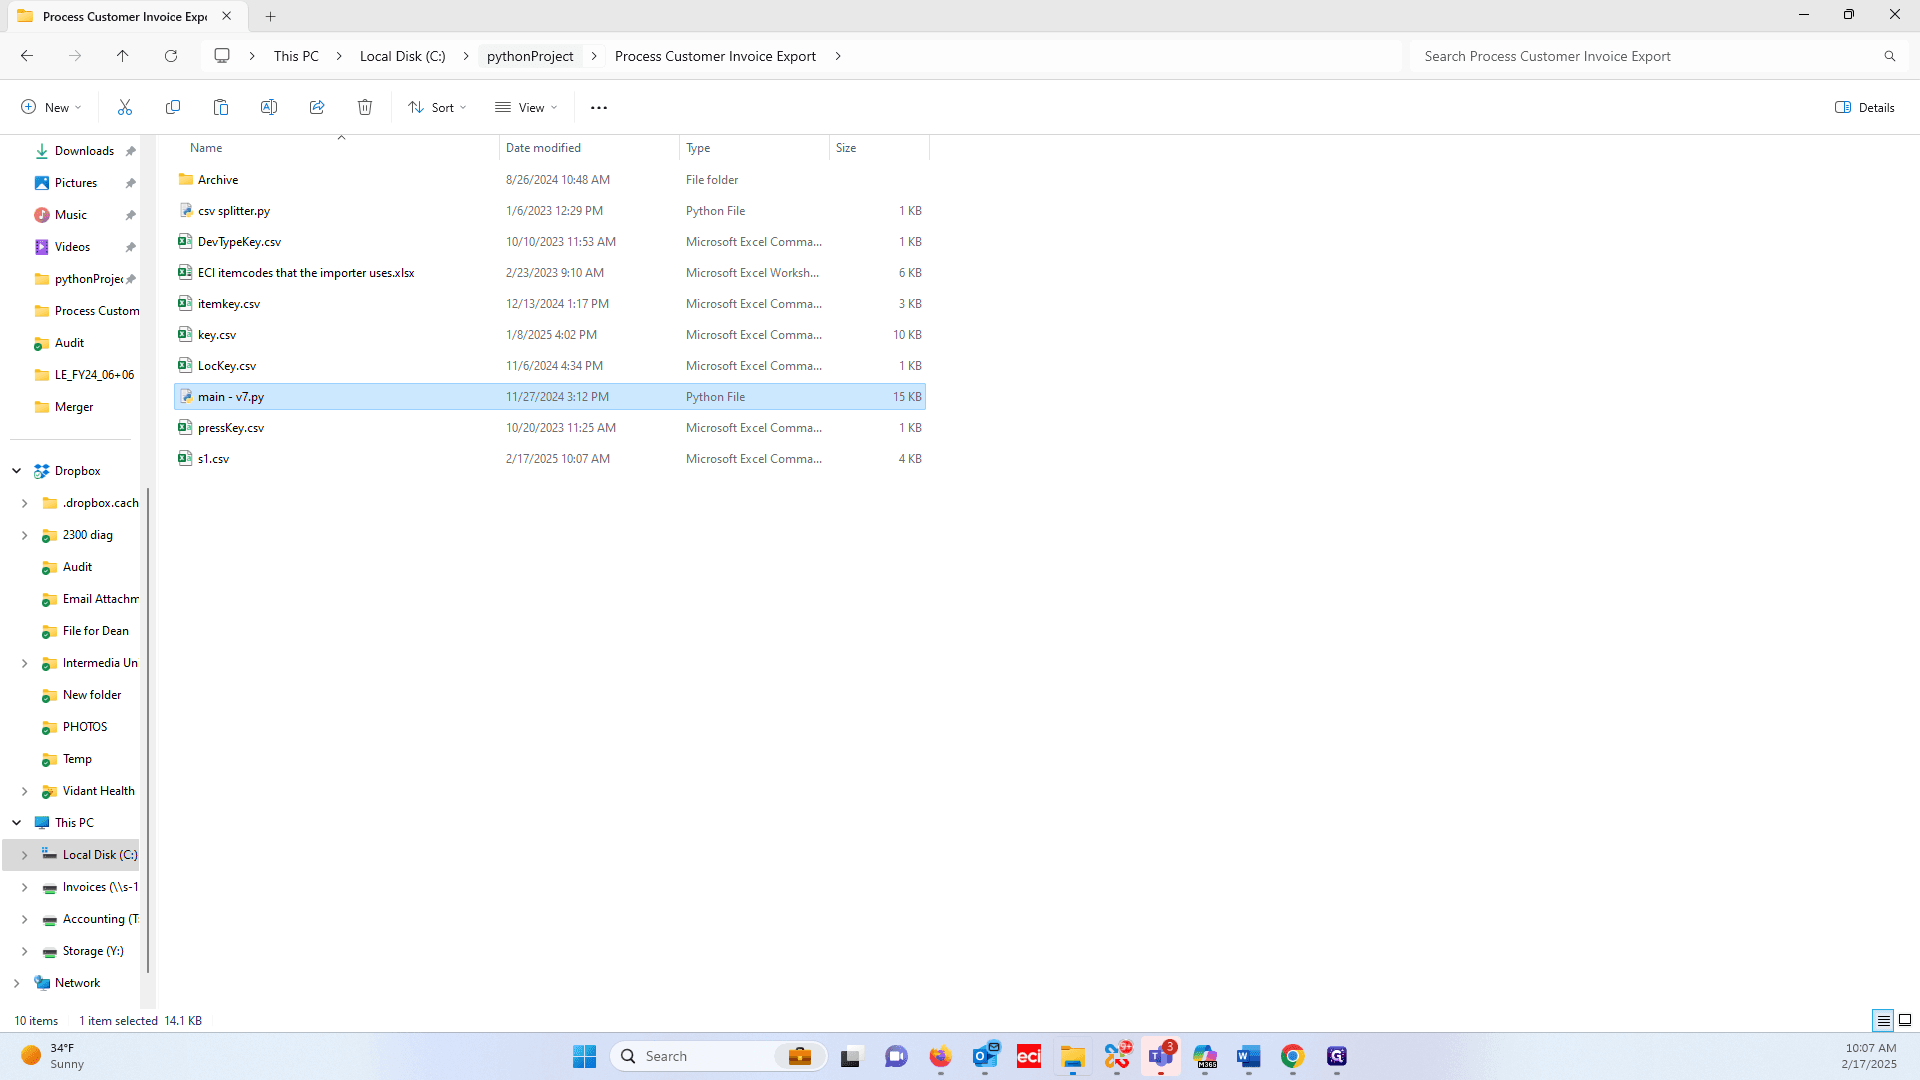Collapse the Dropbox tree node

17,471
